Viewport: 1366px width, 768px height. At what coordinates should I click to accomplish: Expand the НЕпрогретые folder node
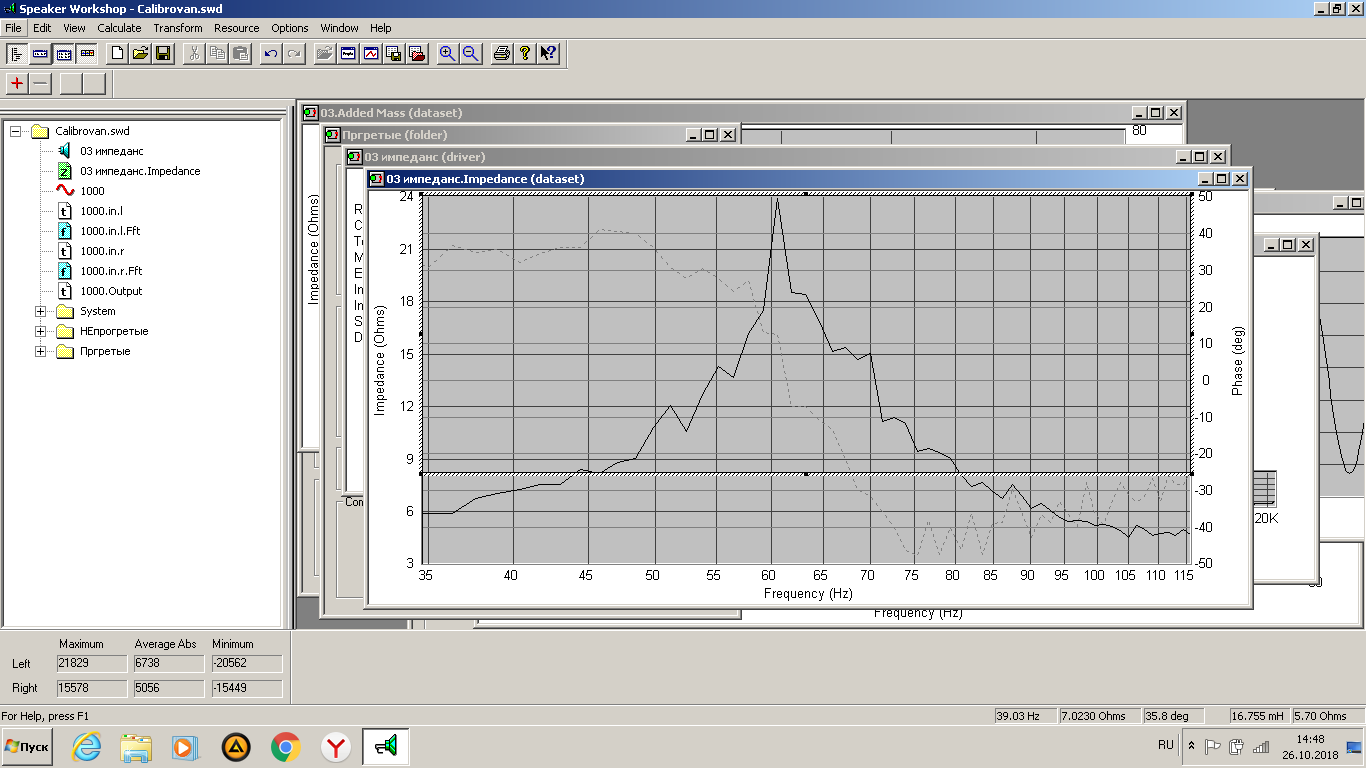(x=41, y=331)
